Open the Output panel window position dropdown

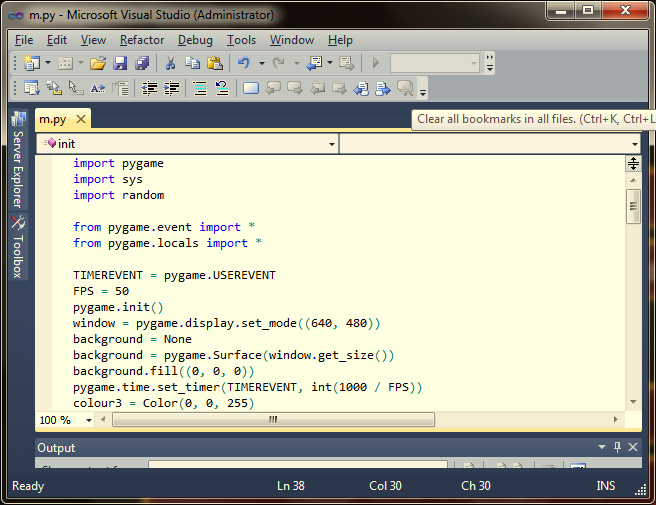tap(602, 447)
